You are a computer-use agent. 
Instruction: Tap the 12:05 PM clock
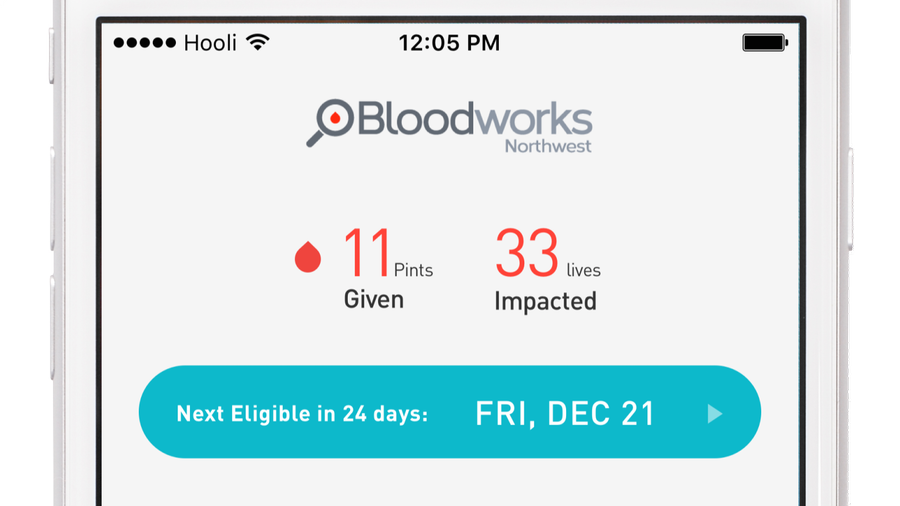tap(449, 43)
